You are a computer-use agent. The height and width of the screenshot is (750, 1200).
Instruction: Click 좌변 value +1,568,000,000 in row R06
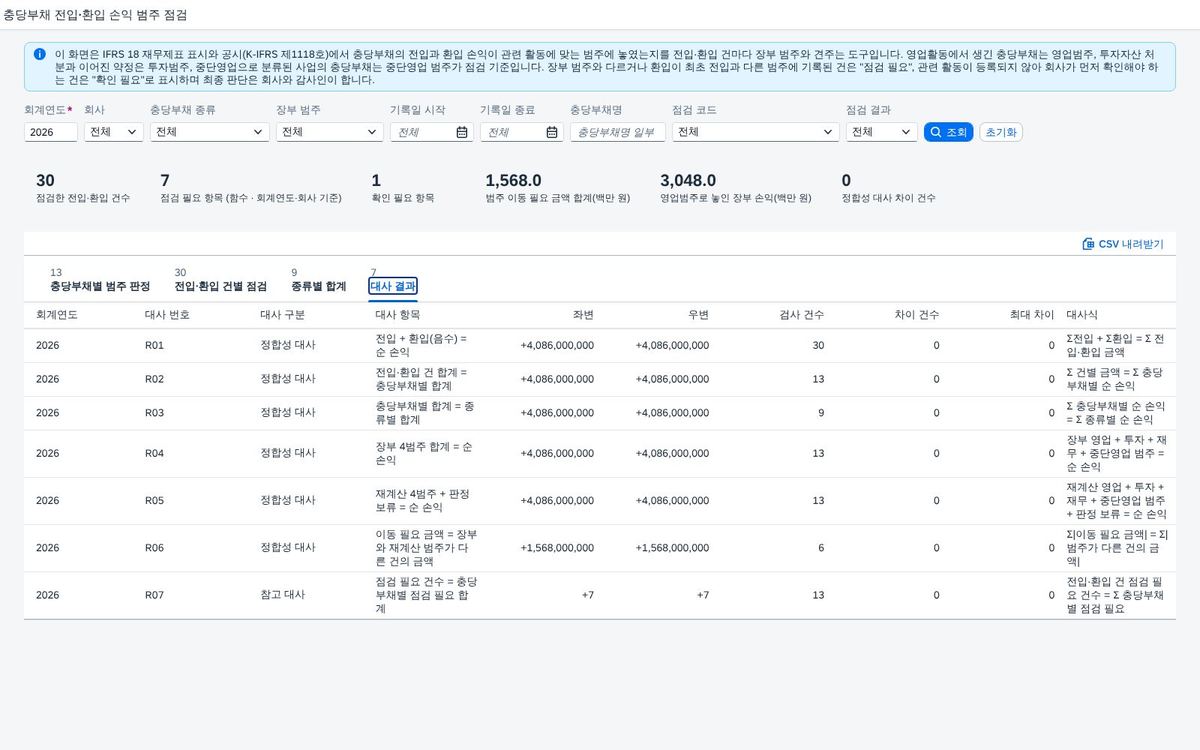[557, 548]
